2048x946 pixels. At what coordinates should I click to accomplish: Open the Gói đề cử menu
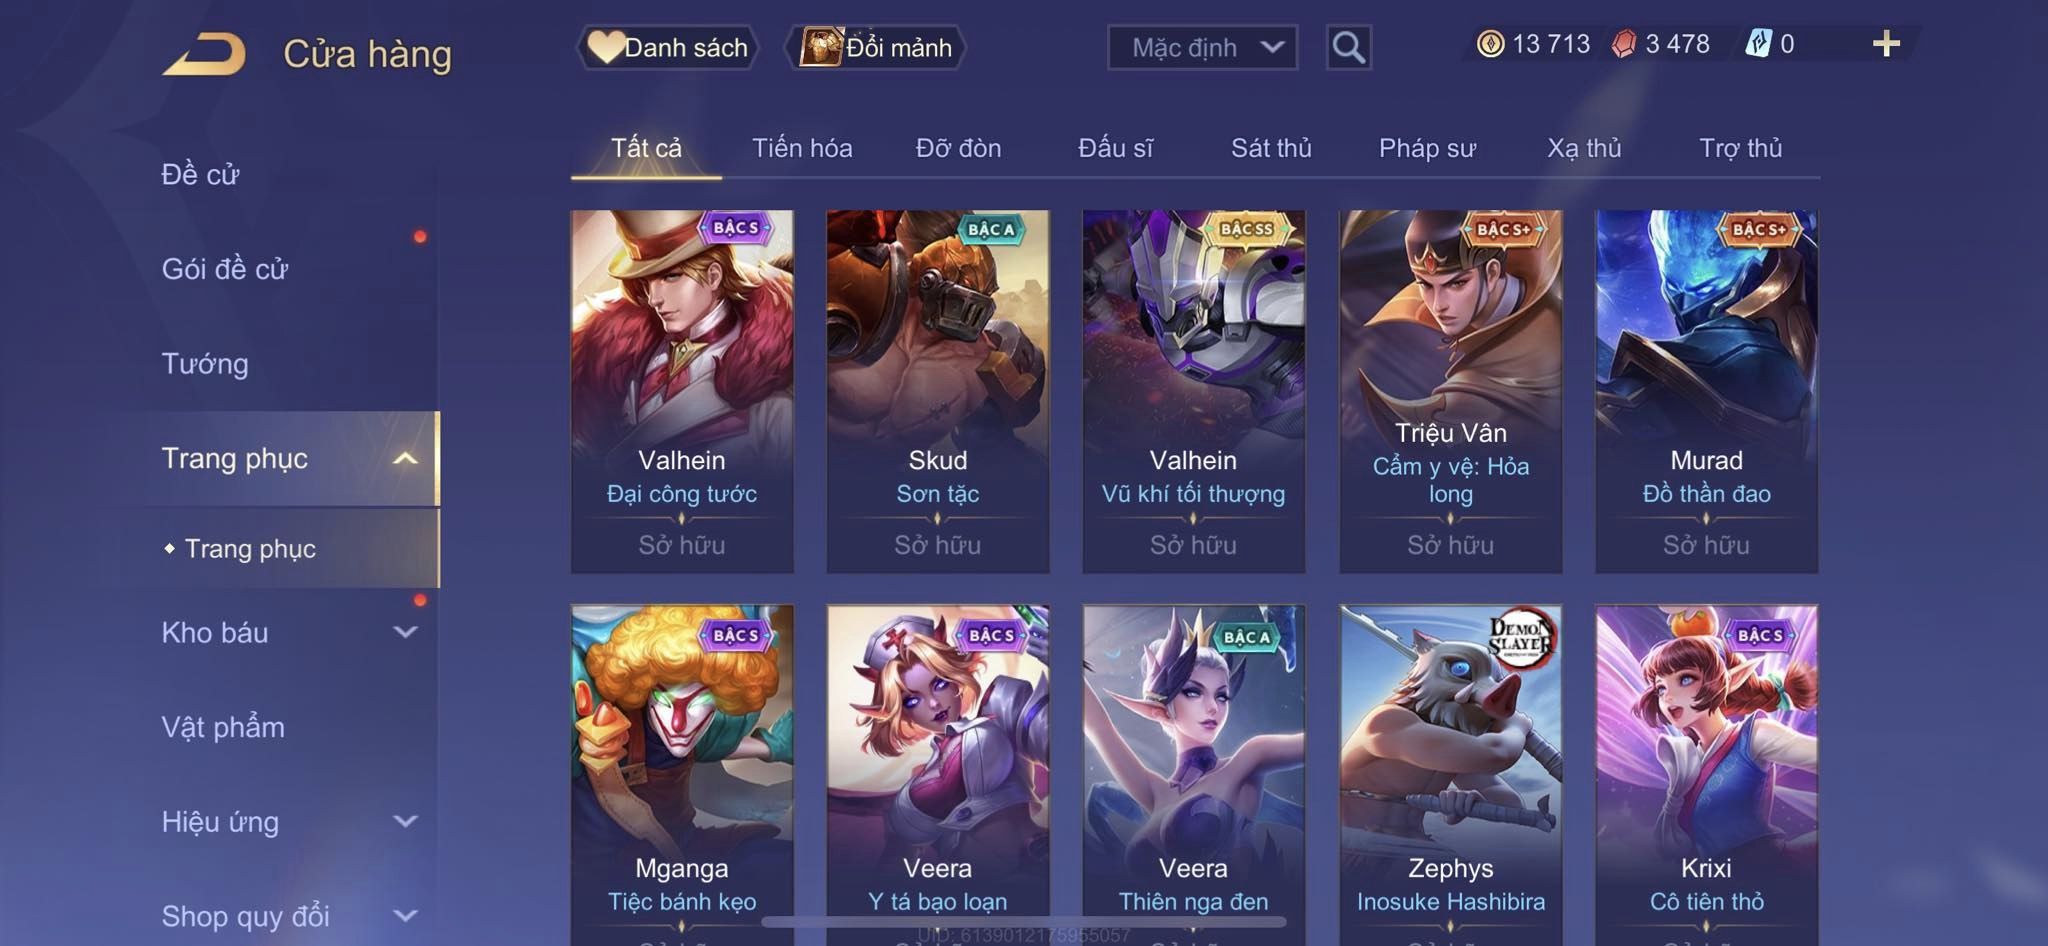point(225,269)
